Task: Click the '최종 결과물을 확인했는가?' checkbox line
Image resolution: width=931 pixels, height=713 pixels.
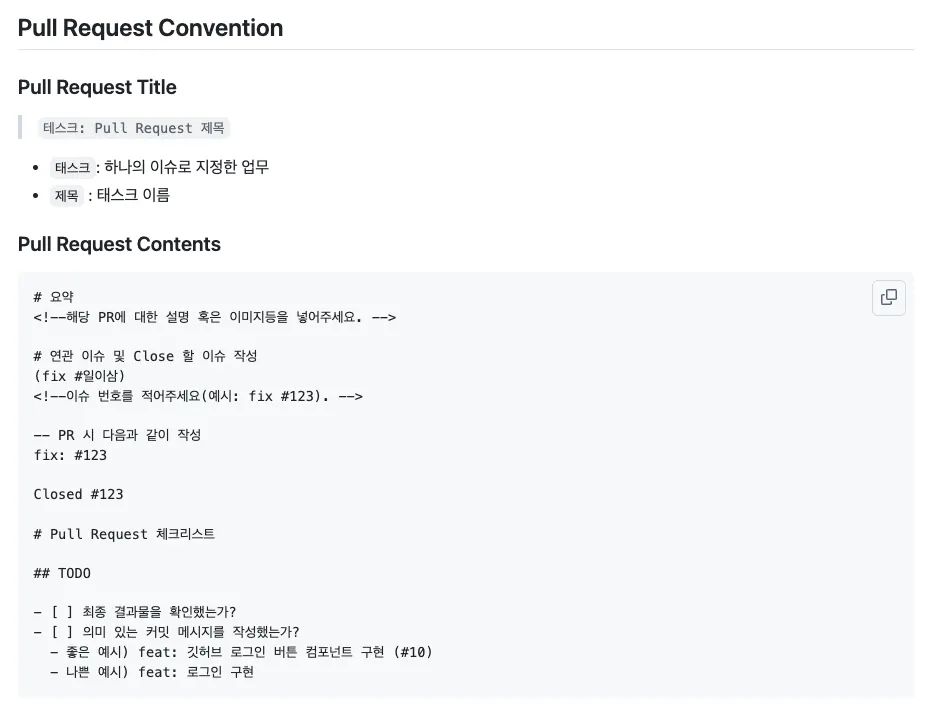Action: 135,612
